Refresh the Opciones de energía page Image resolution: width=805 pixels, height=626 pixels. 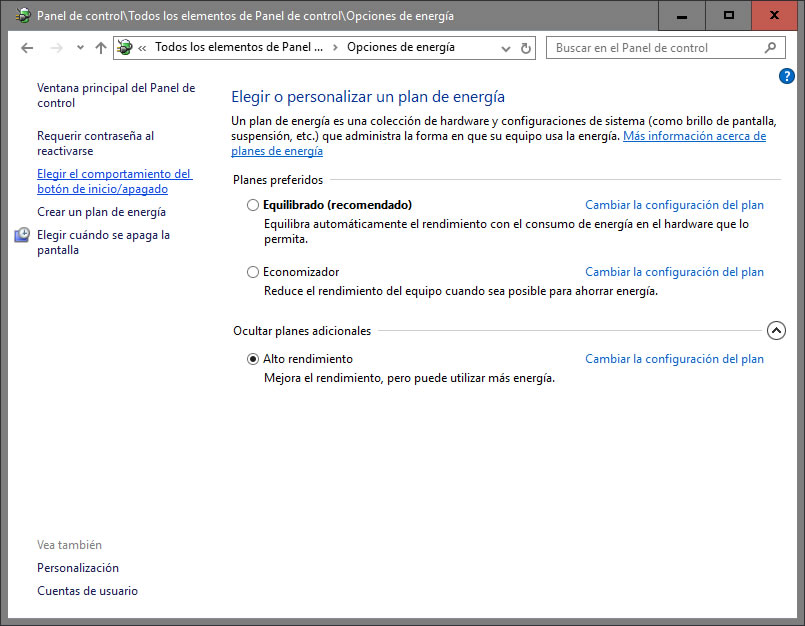[526, 48]
